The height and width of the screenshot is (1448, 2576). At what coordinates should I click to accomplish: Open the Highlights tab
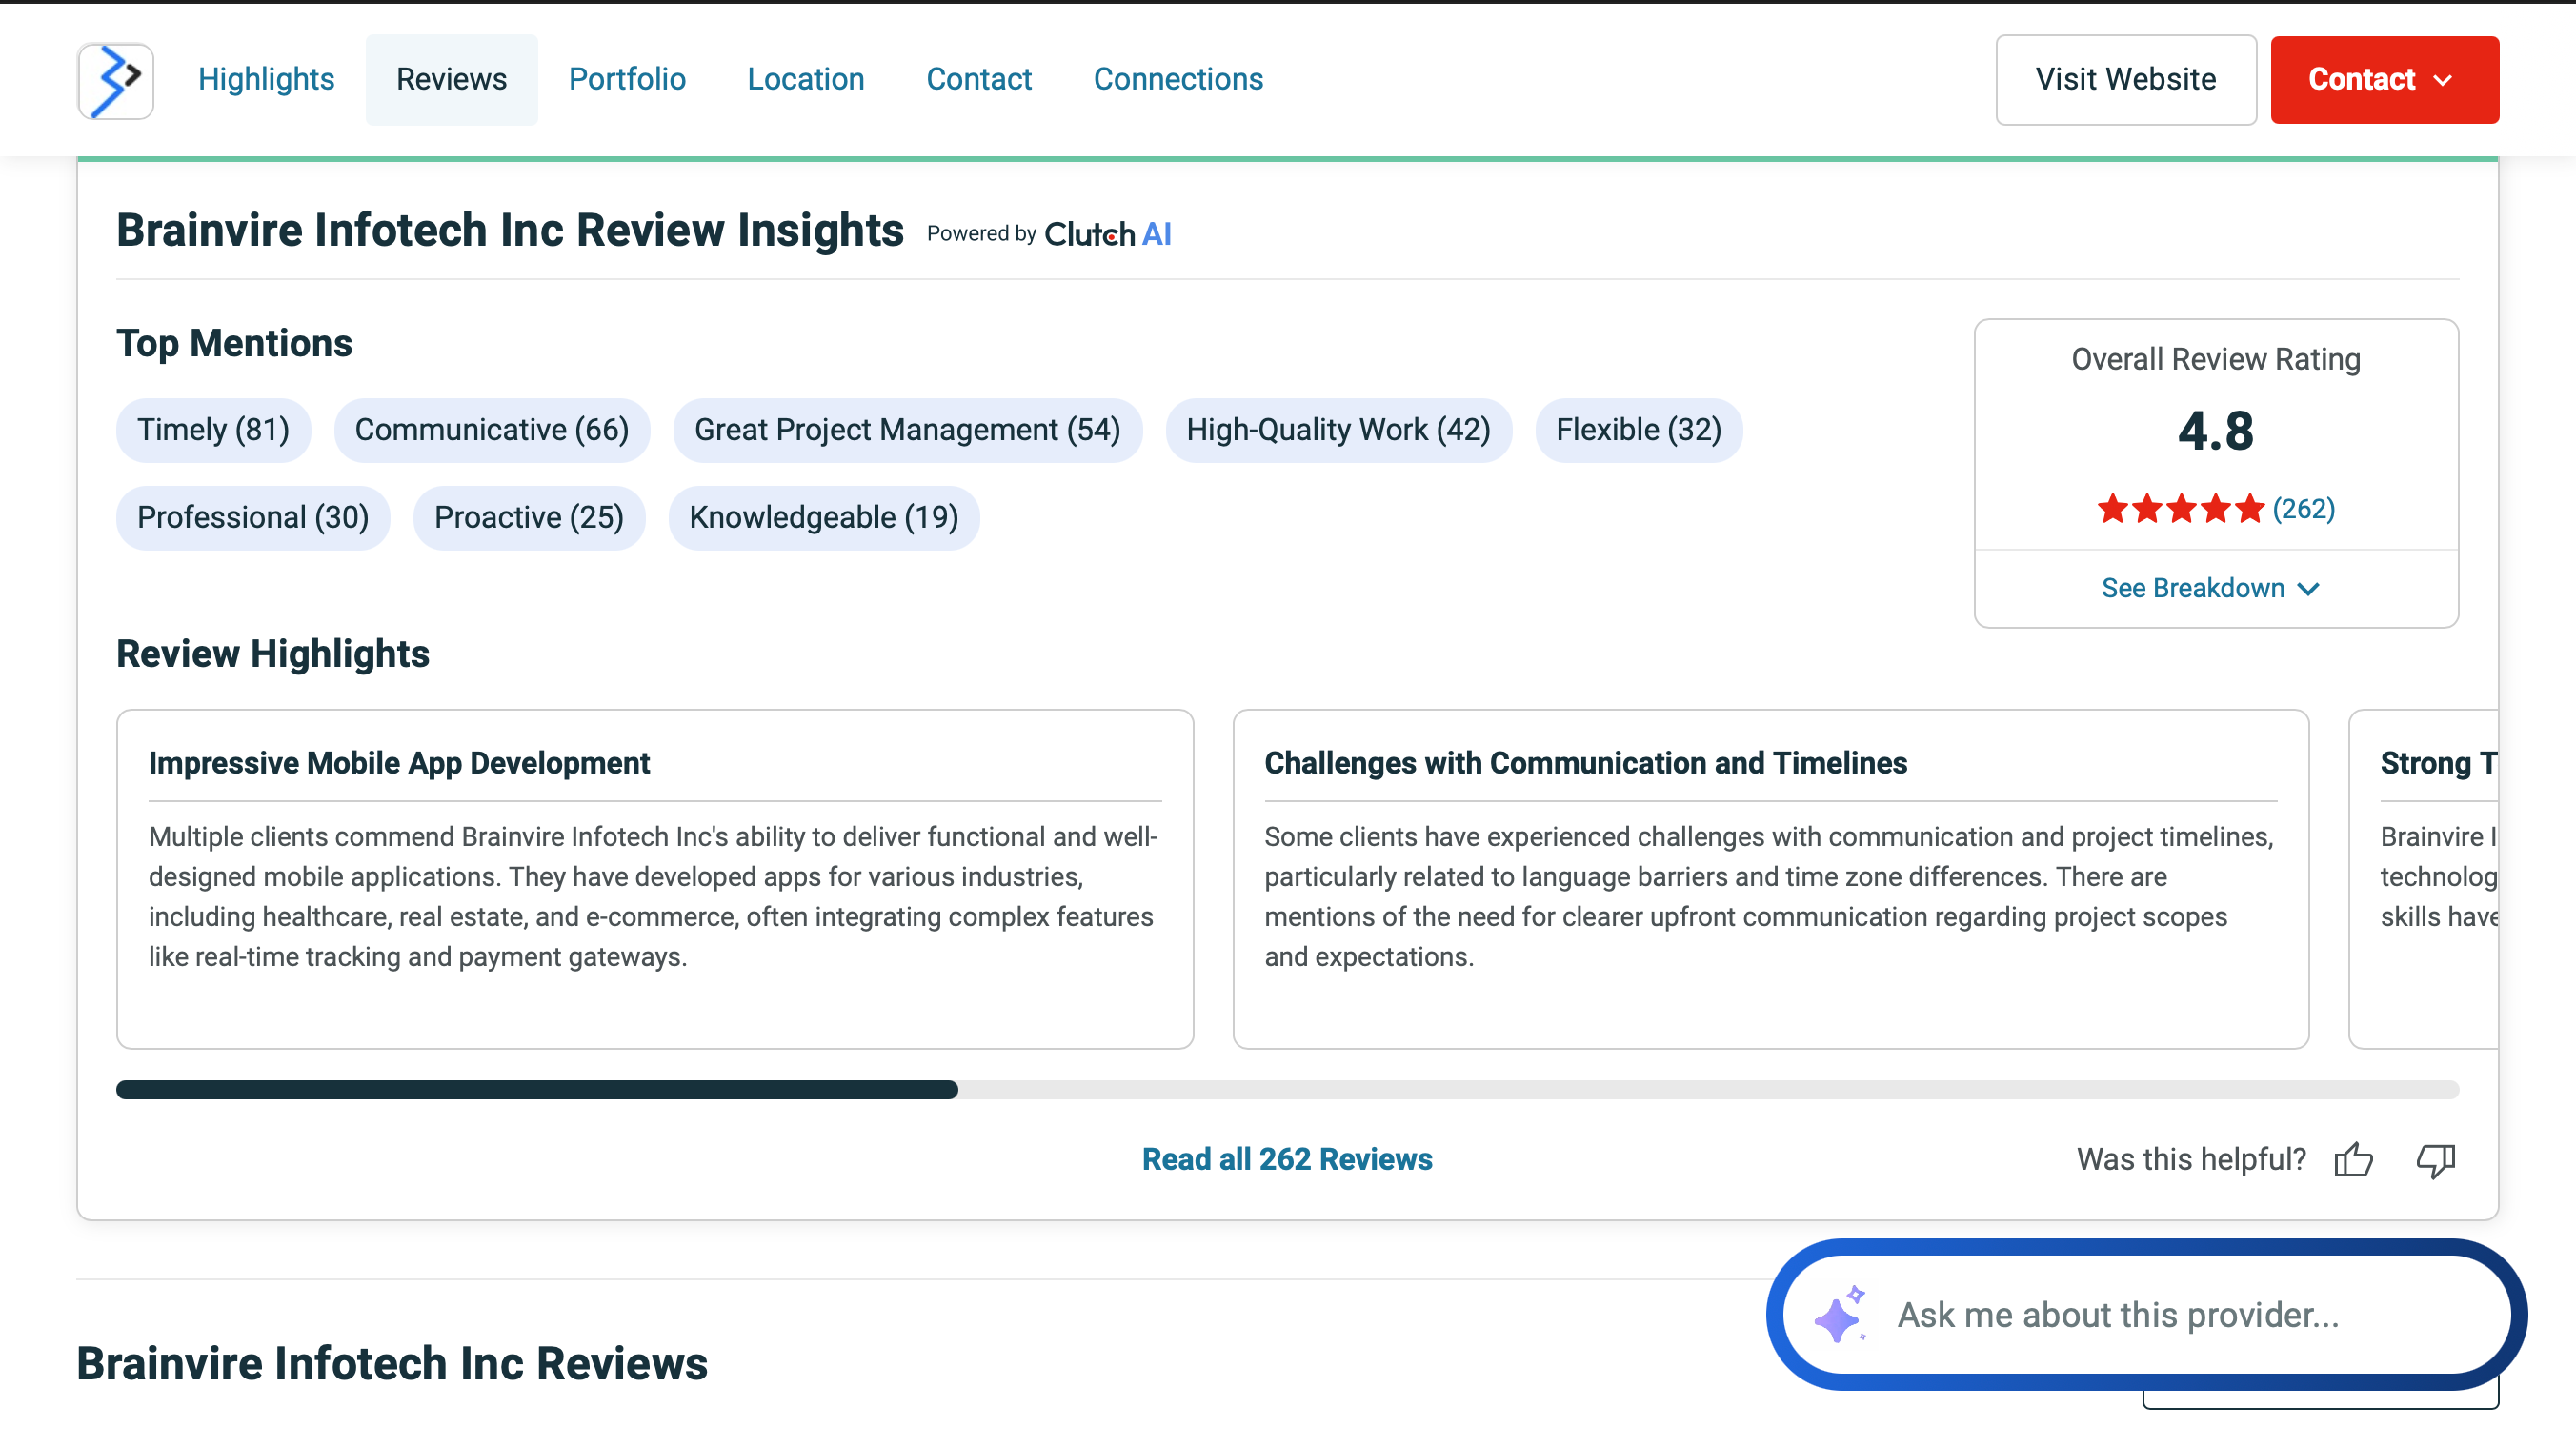(266, 79)
